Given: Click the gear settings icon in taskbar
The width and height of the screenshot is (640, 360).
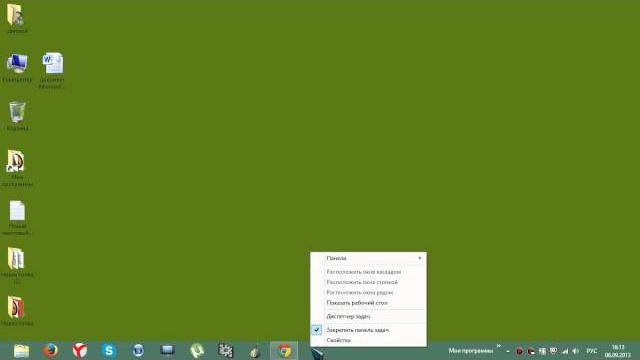Looking at the screenshot, I should pos(226,351).
